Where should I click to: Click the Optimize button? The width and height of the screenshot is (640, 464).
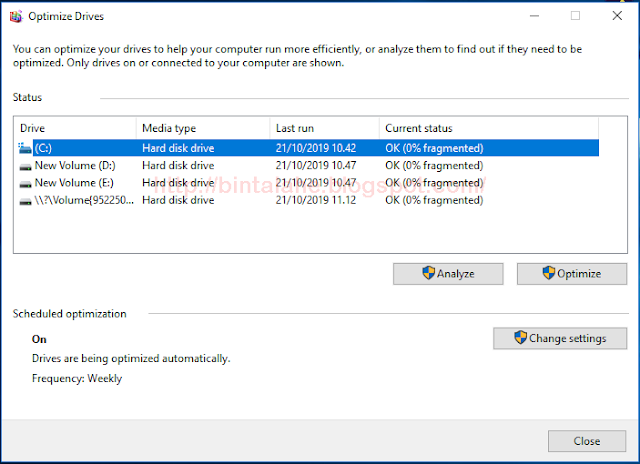572,274
